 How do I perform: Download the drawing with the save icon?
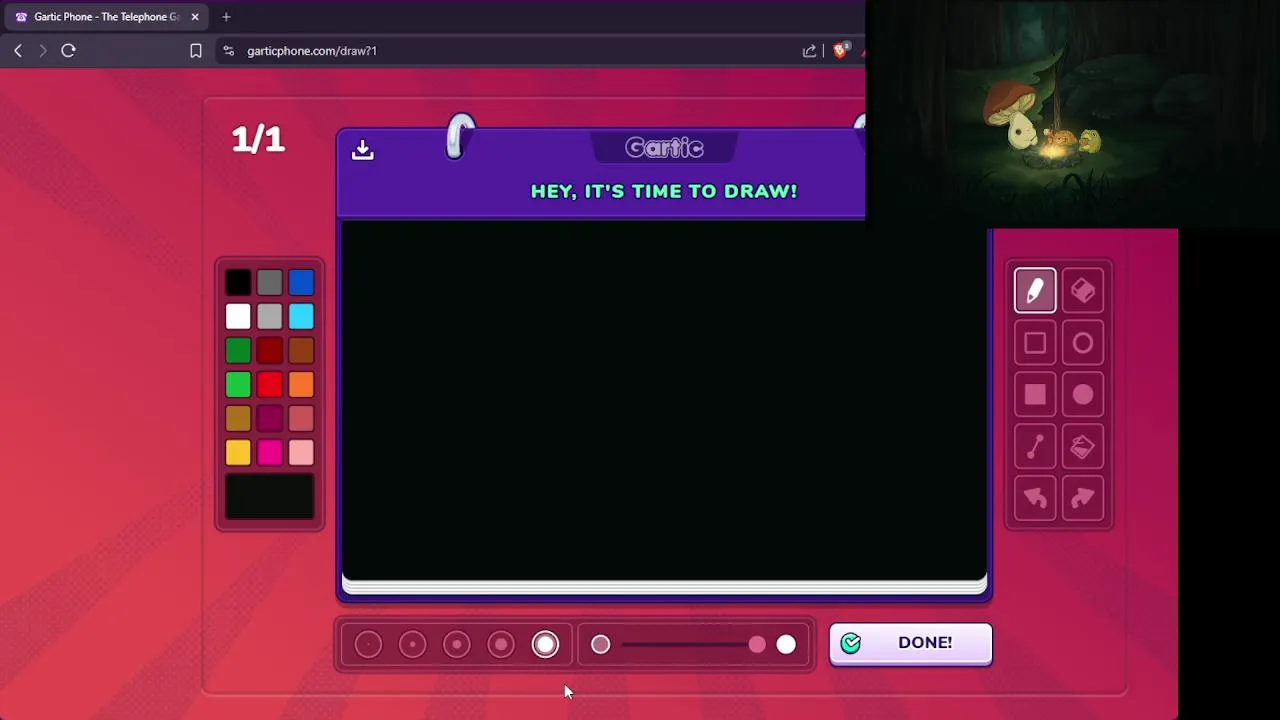[362, 149]
